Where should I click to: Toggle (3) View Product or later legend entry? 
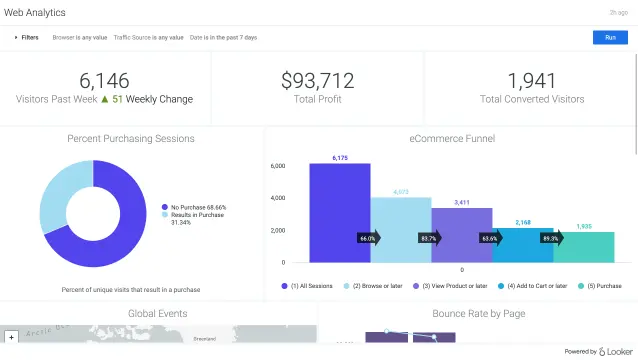[450, 286]
